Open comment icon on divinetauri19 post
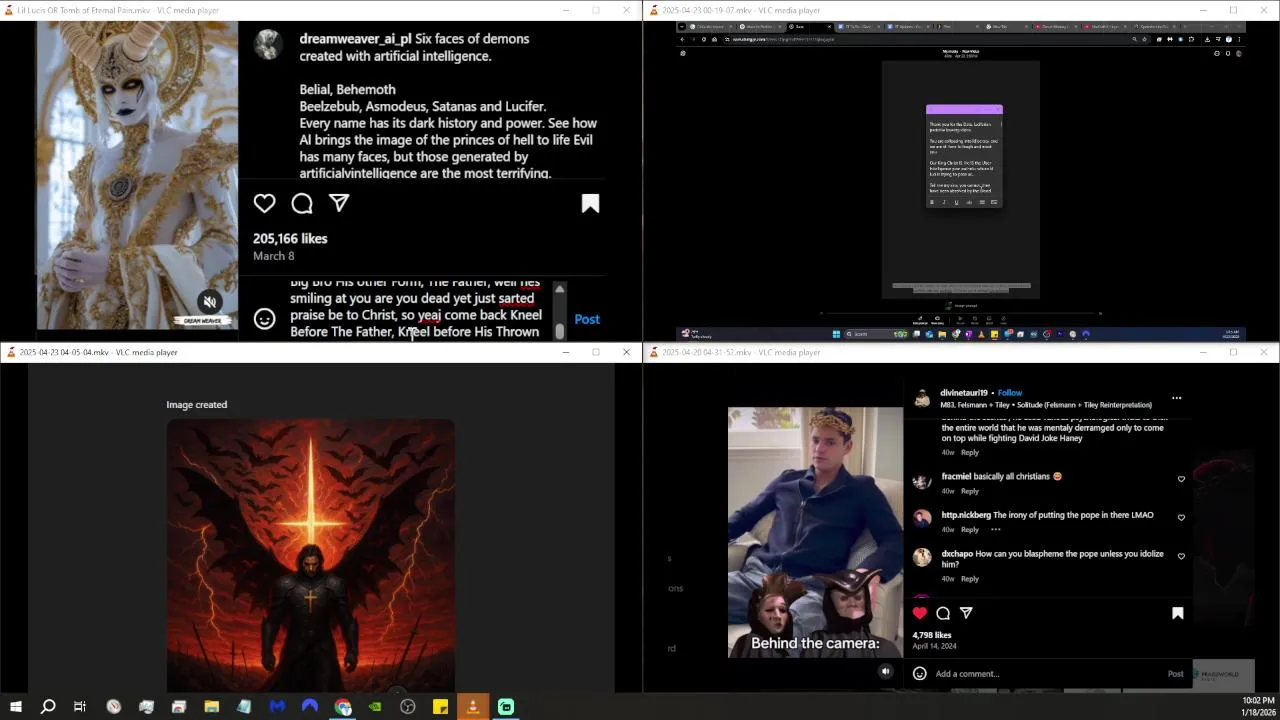This screenshot has height=720, width=1280. (943, 613)
